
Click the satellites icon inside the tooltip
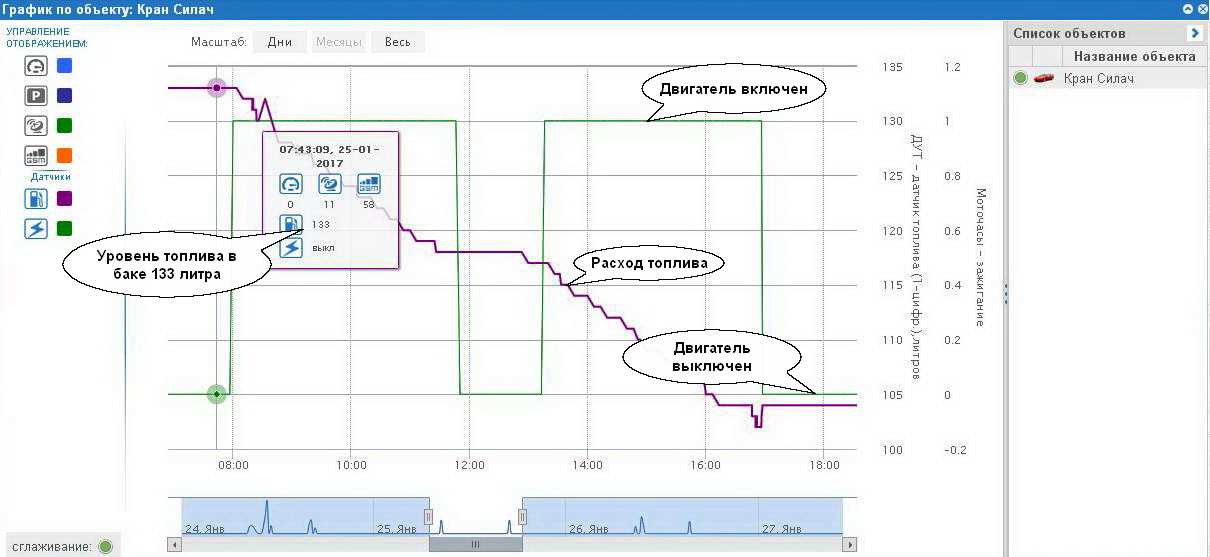(330, 184)
